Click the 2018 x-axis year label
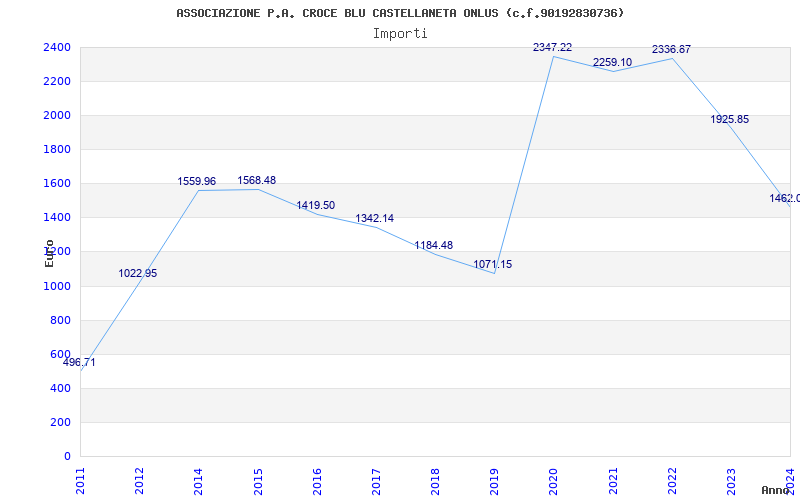The height and width of the screenshot is (500, 800). pyautogui.click(x=436, y=481)
